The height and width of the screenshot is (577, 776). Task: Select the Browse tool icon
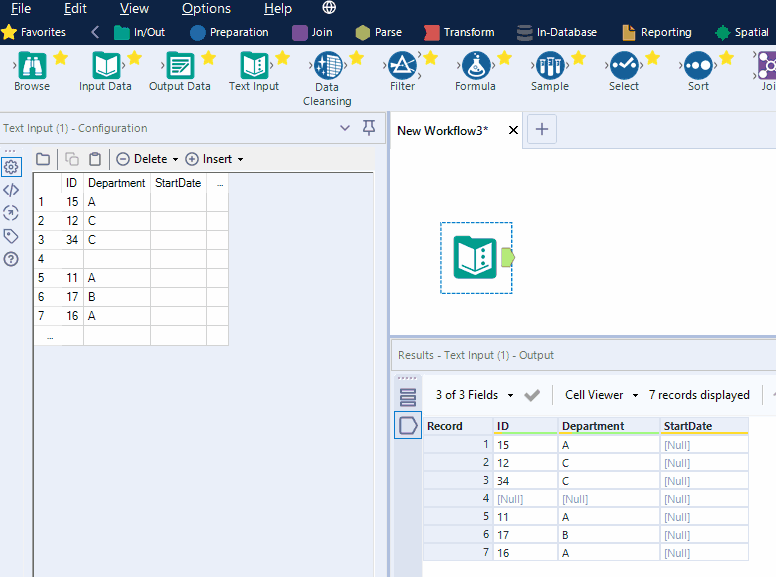click(x=32, y=65)
